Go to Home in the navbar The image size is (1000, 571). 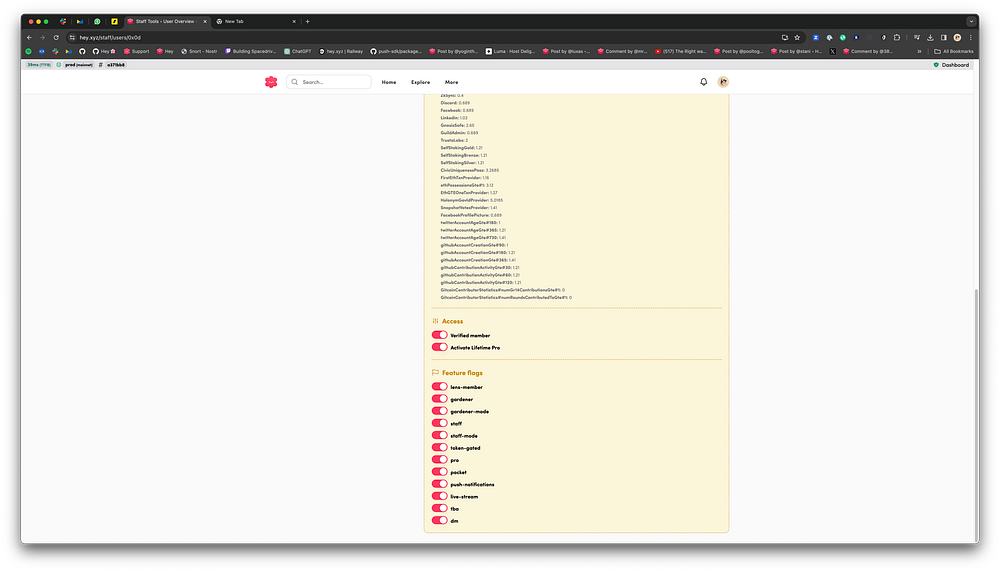(389, 82)
